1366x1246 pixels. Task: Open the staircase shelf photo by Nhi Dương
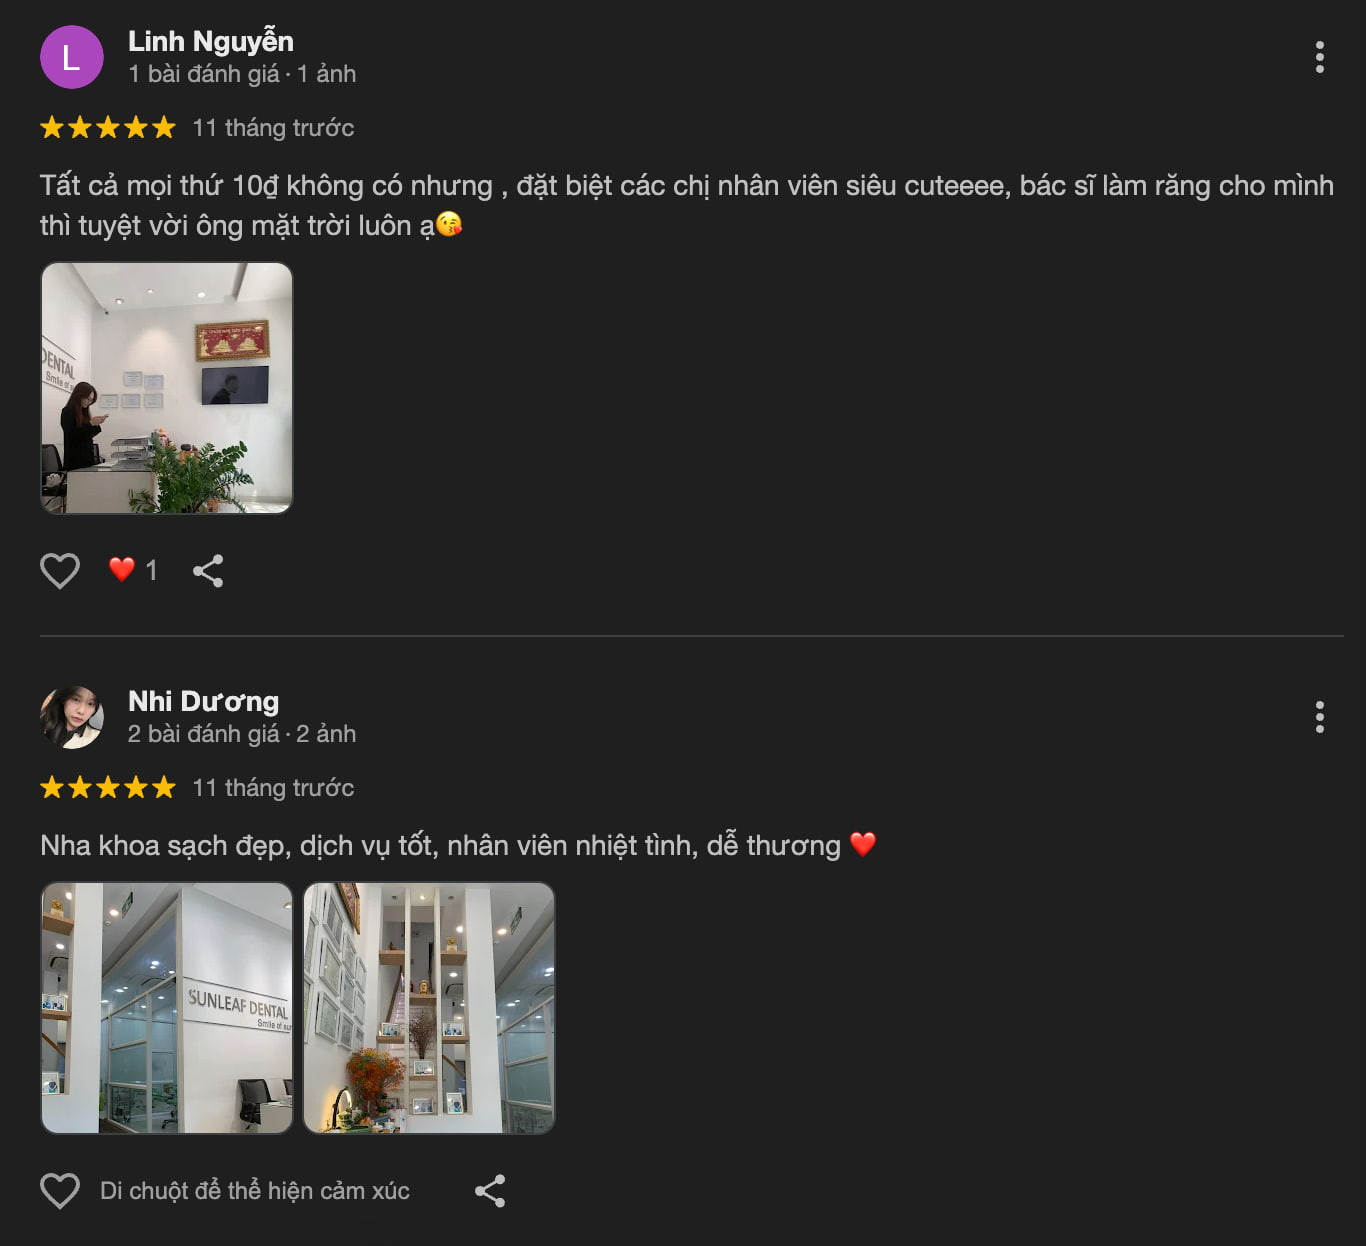click(429, 1008)
